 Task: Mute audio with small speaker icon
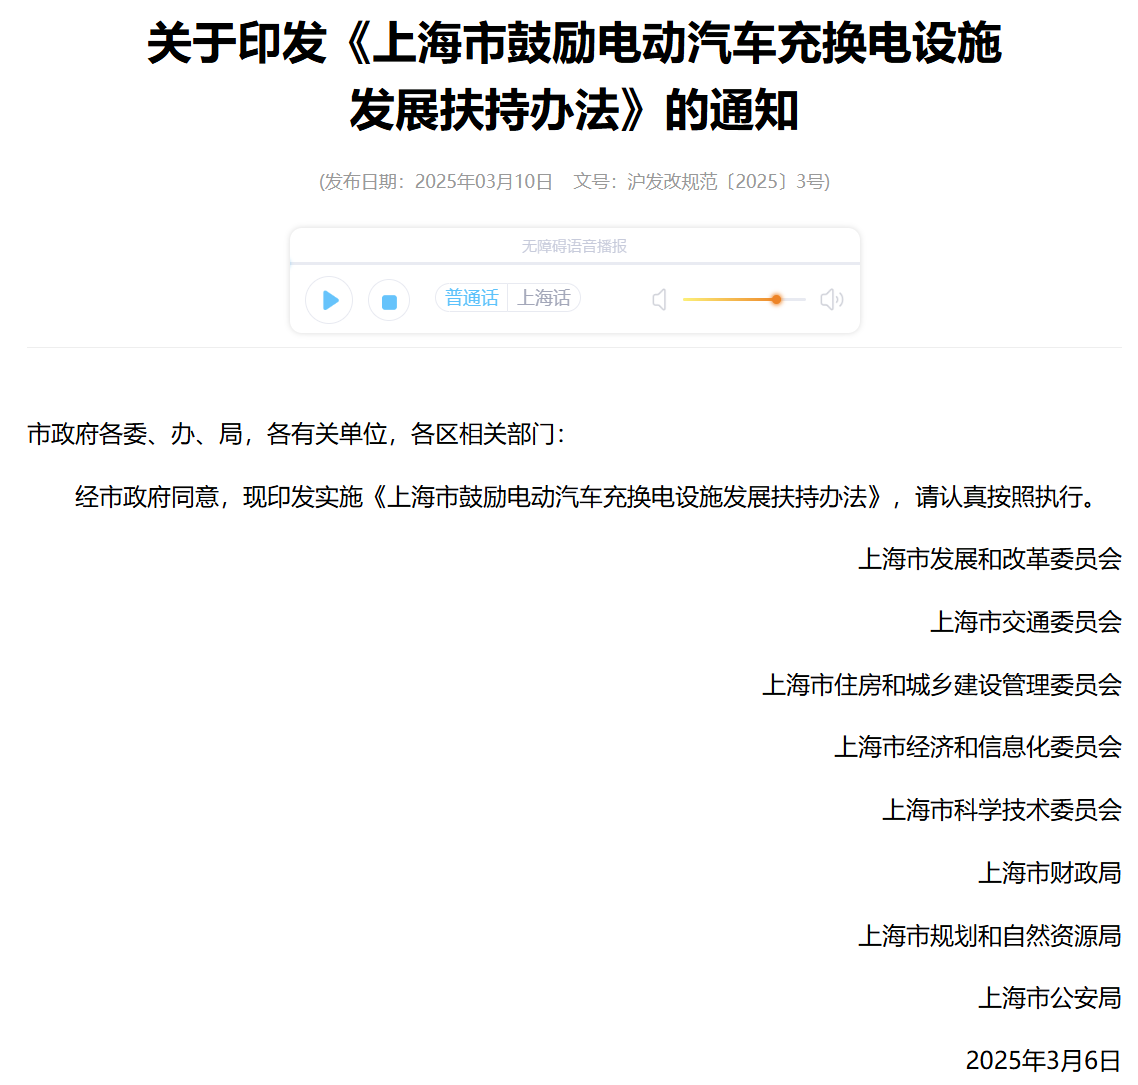(660, 300)
